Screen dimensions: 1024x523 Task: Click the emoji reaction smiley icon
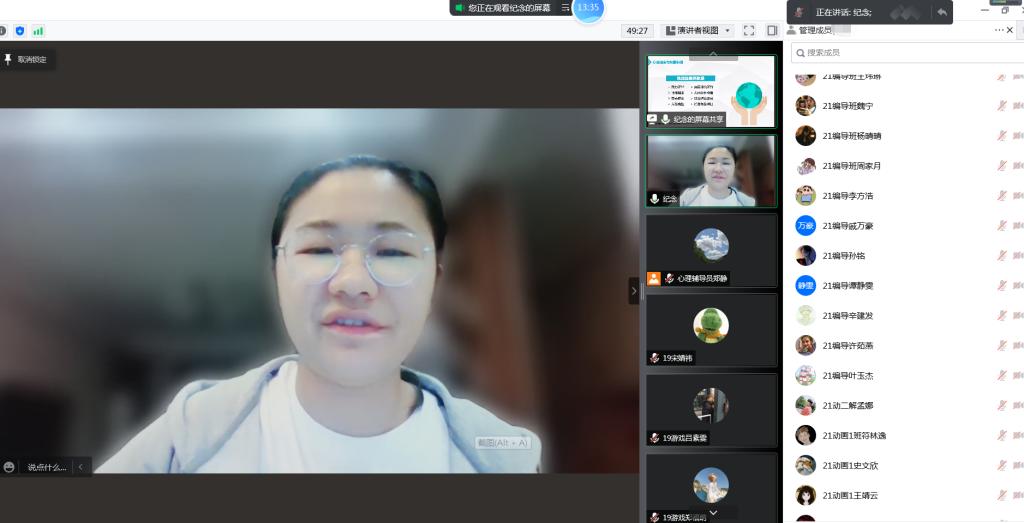point(10,467)
